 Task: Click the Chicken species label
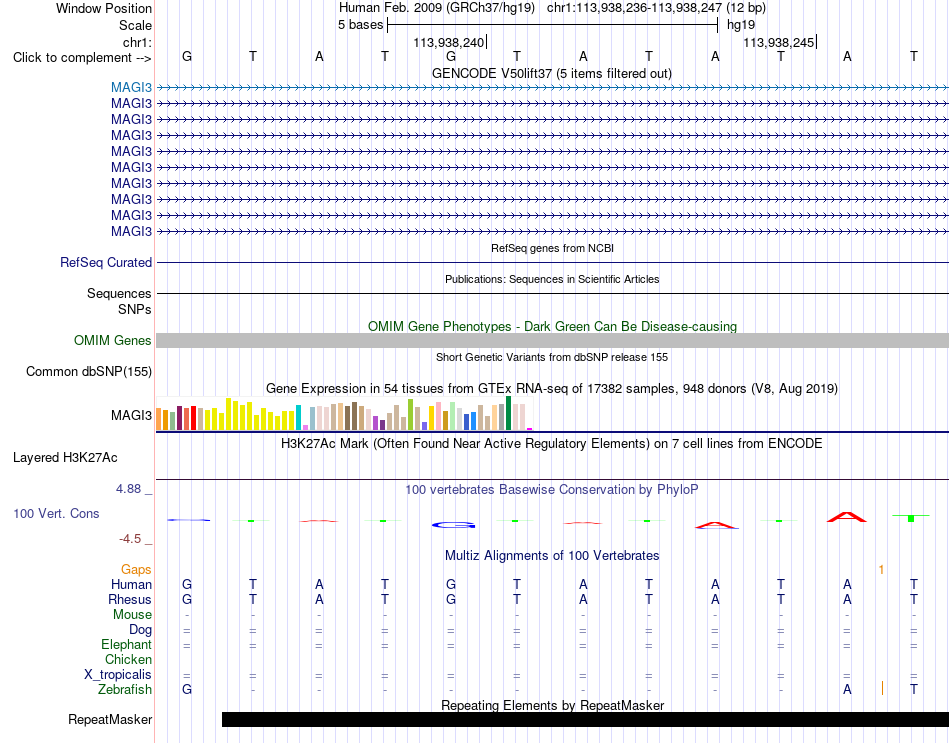[128, 659]
